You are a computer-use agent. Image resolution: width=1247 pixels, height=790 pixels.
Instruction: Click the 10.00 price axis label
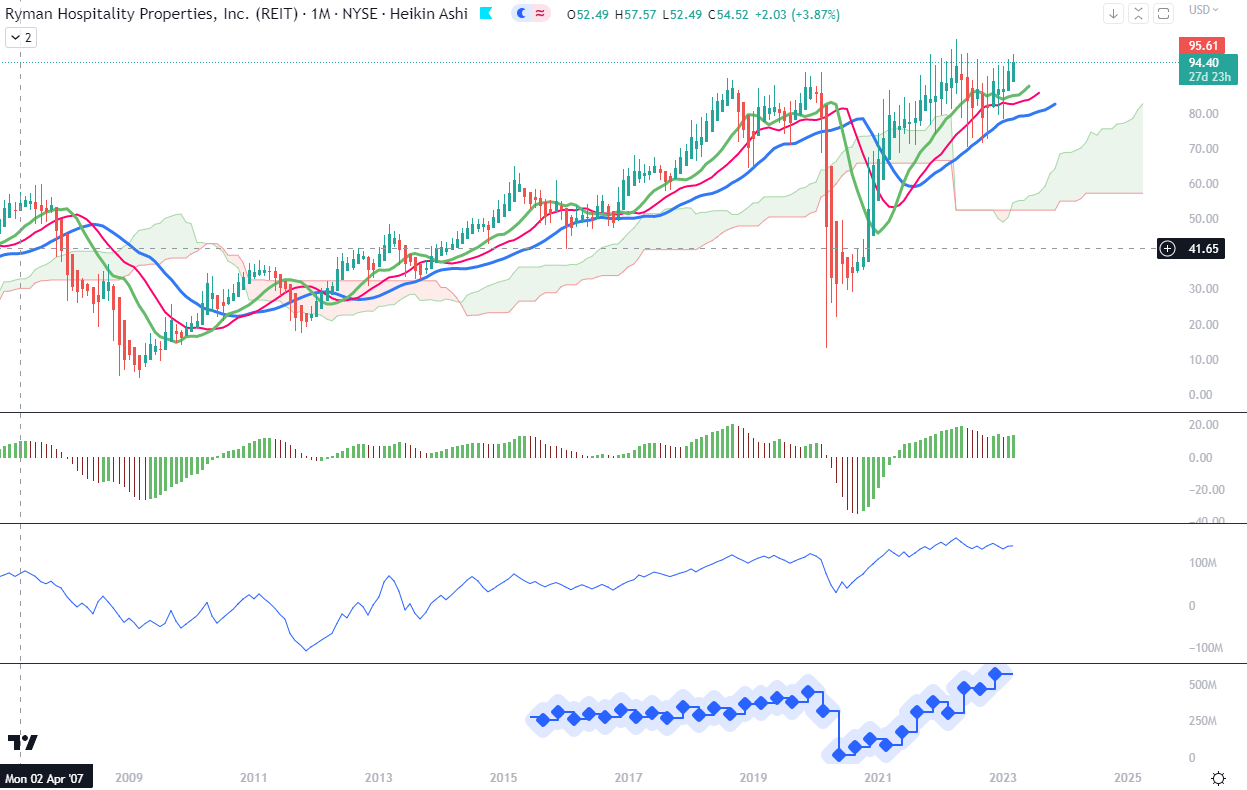coord(1203,360)
